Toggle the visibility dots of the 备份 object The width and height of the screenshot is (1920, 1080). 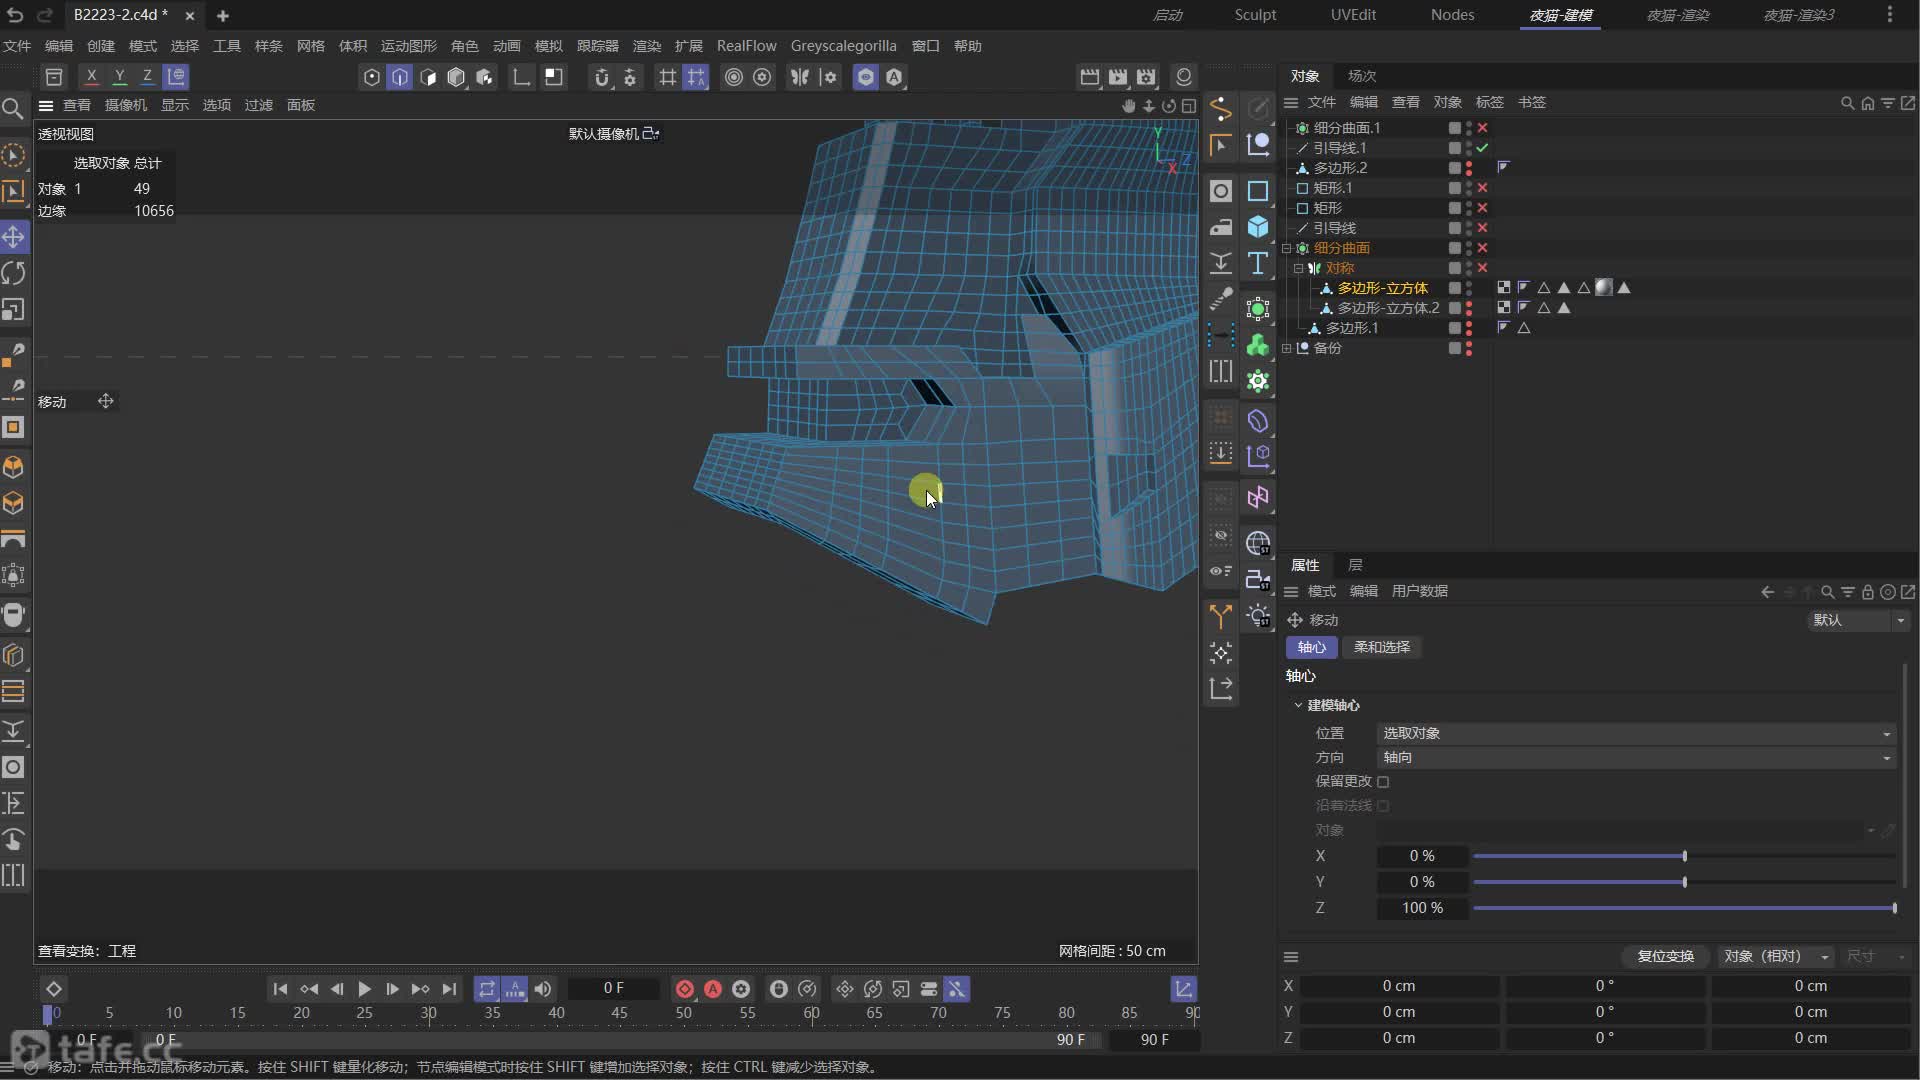pyautogui.click(x=1468, y=348)
